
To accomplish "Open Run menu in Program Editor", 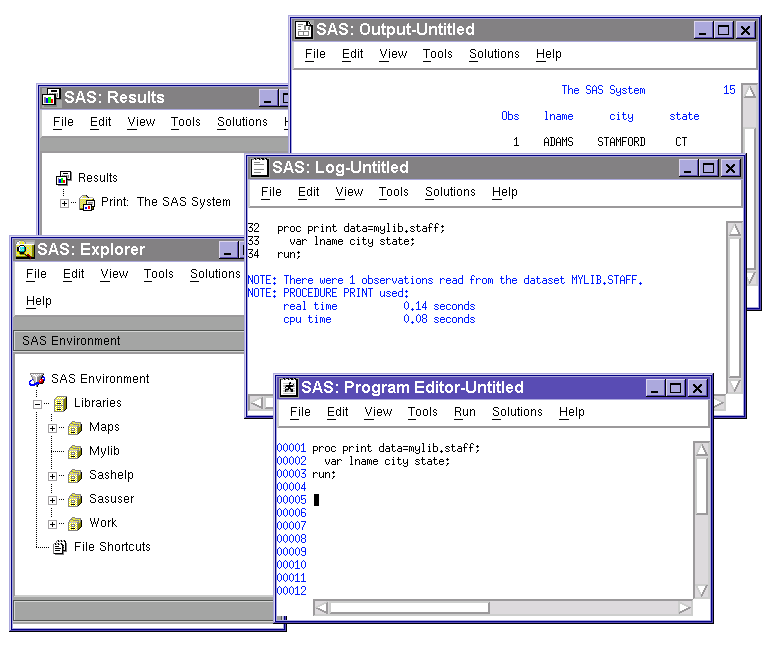I will click(x=465, y=412).
